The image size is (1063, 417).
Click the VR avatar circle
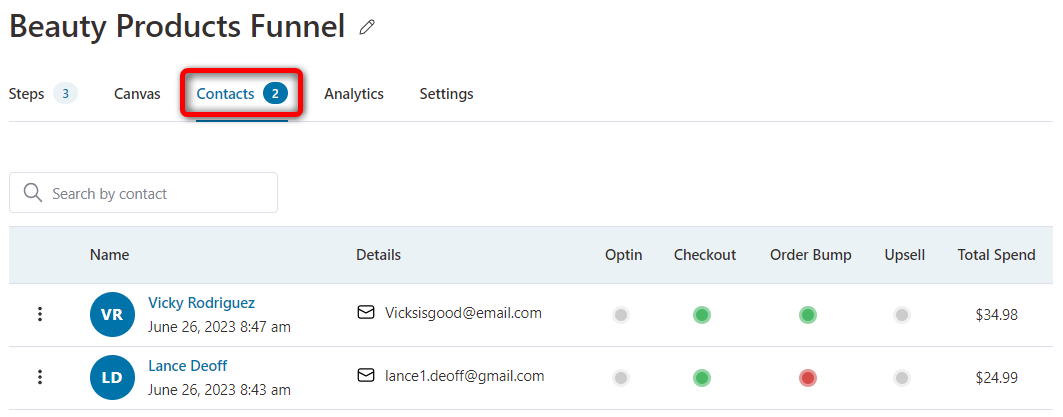(x=112, y=315)
